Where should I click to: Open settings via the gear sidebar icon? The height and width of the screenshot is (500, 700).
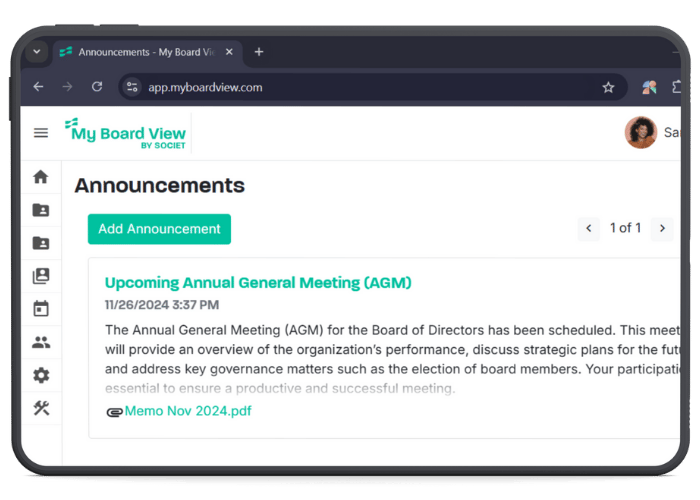tap(41, 375)
